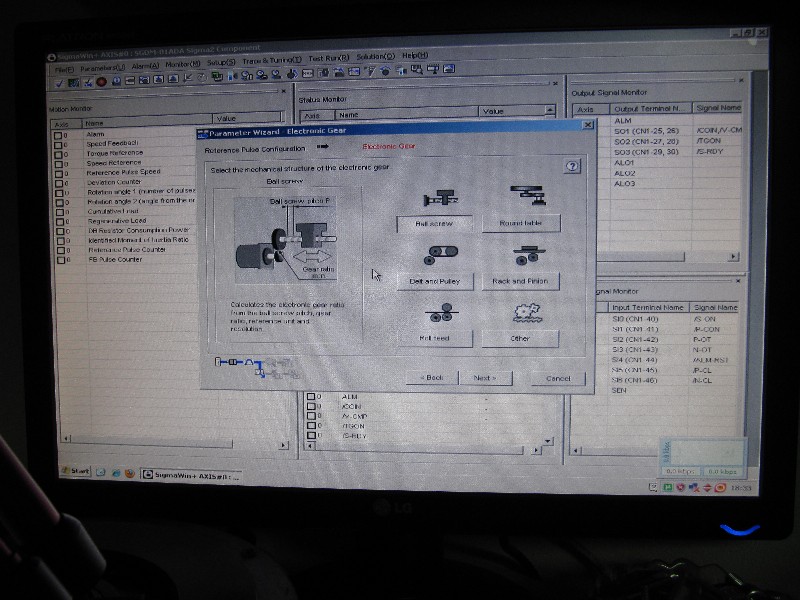Open the Windows Start button
Viewport: 800px width, 600px height.
click(75, 471)
